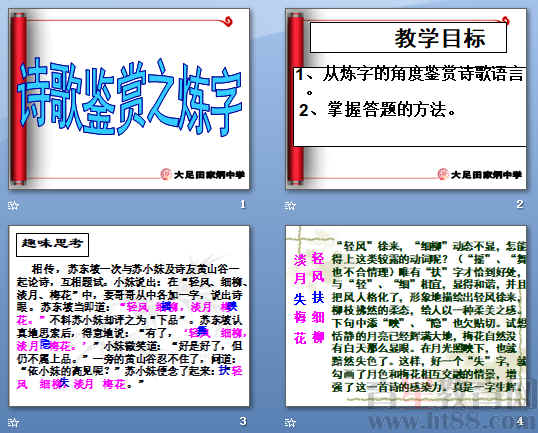The height and width of the screenshot is (433, 538).
Task: Click the 教学目标 title box on slide 2
Action: (408, 37)
